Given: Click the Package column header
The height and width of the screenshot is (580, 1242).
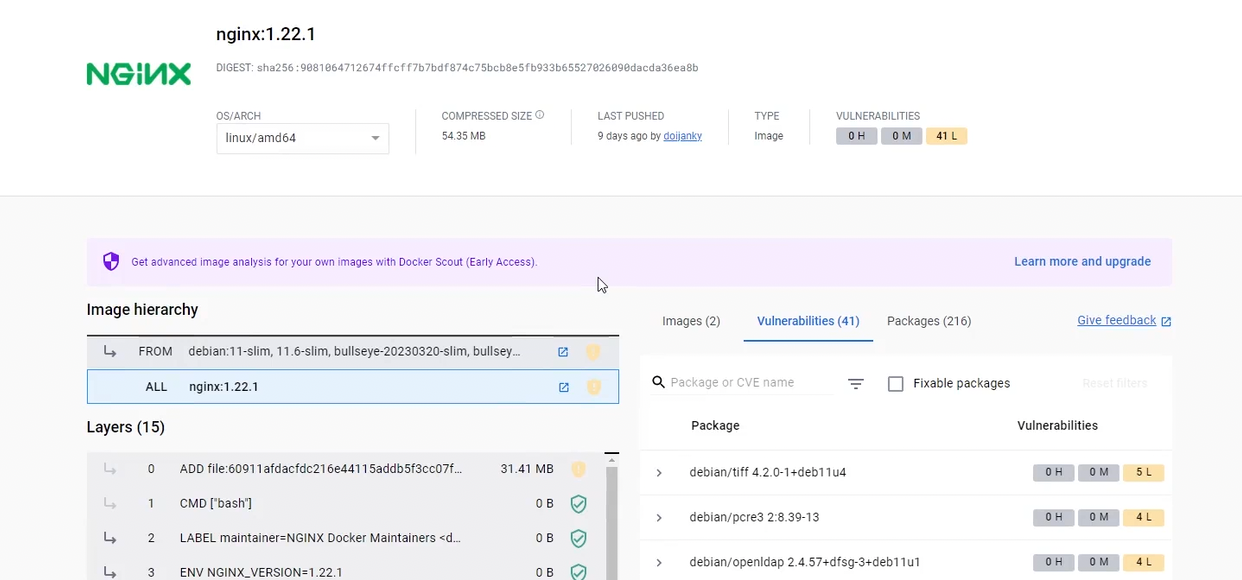Looking at the screenshot, I should click(x=715, y=426).
